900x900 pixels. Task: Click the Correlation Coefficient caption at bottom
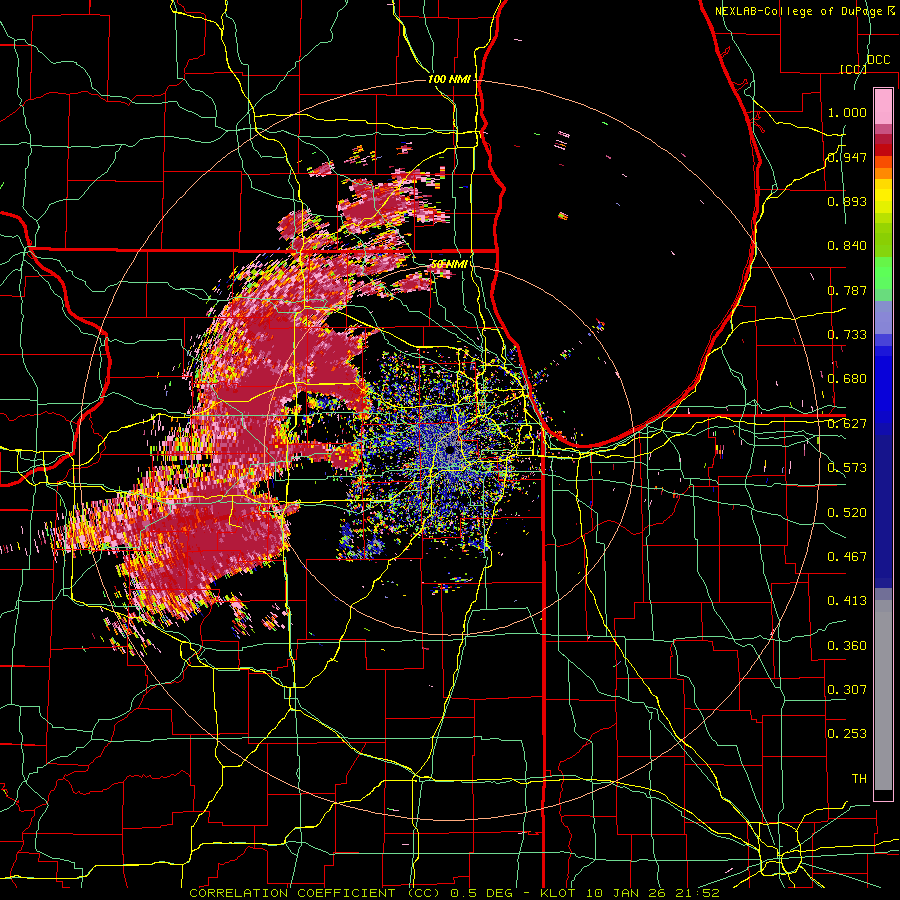(x=454, y=893)
